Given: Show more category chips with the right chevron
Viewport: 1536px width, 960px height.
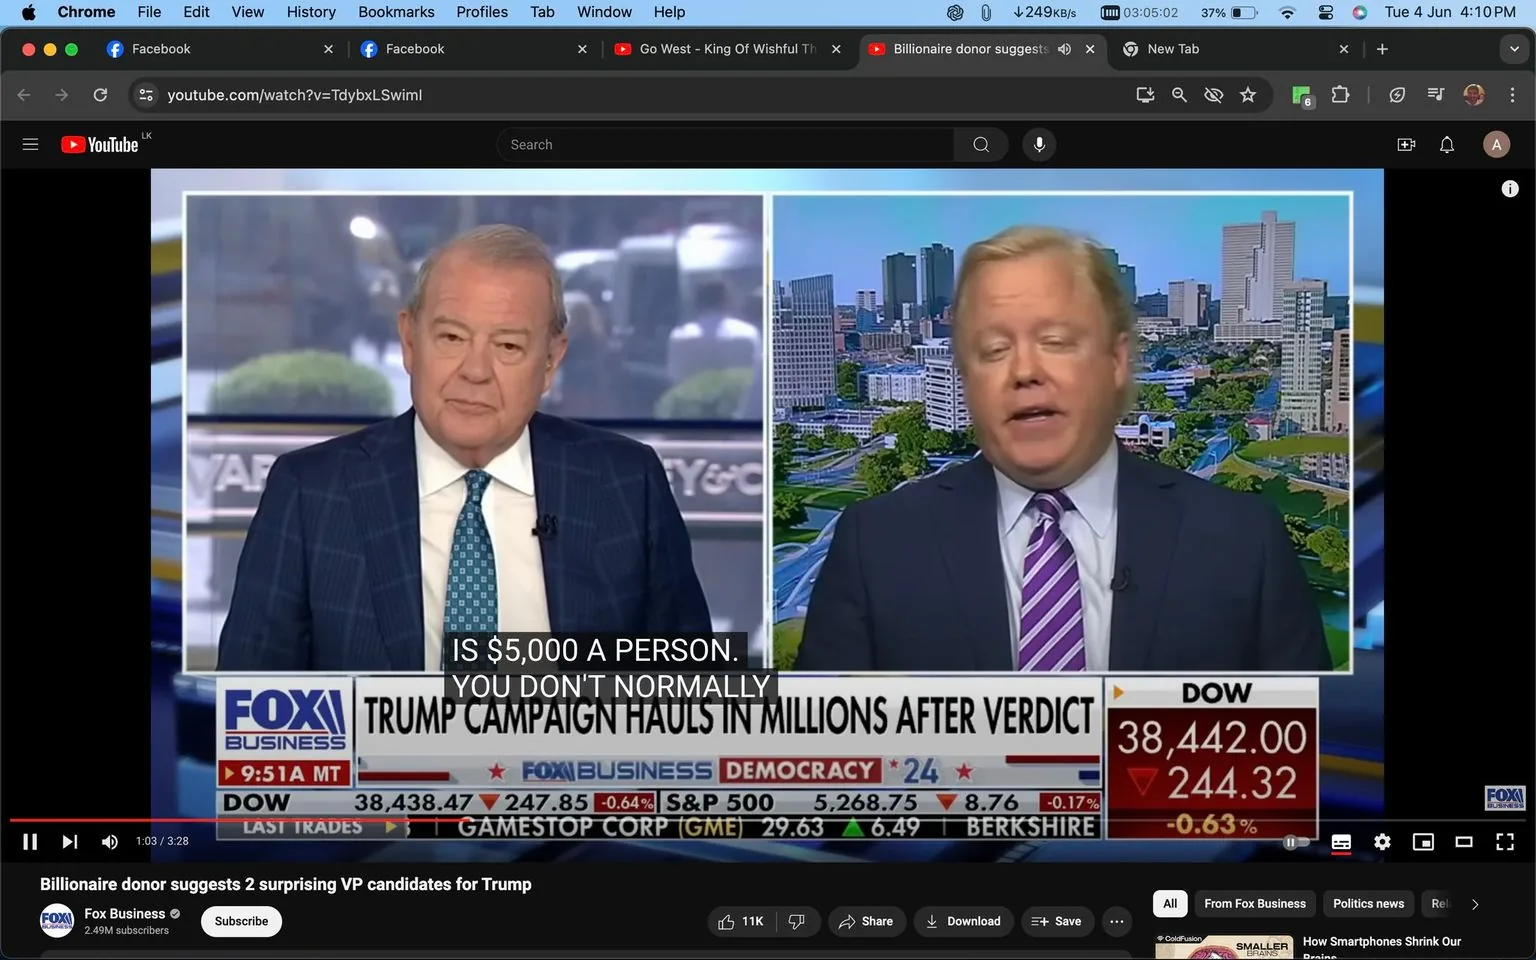Looking at the screenshot, I should (1474, 903).
